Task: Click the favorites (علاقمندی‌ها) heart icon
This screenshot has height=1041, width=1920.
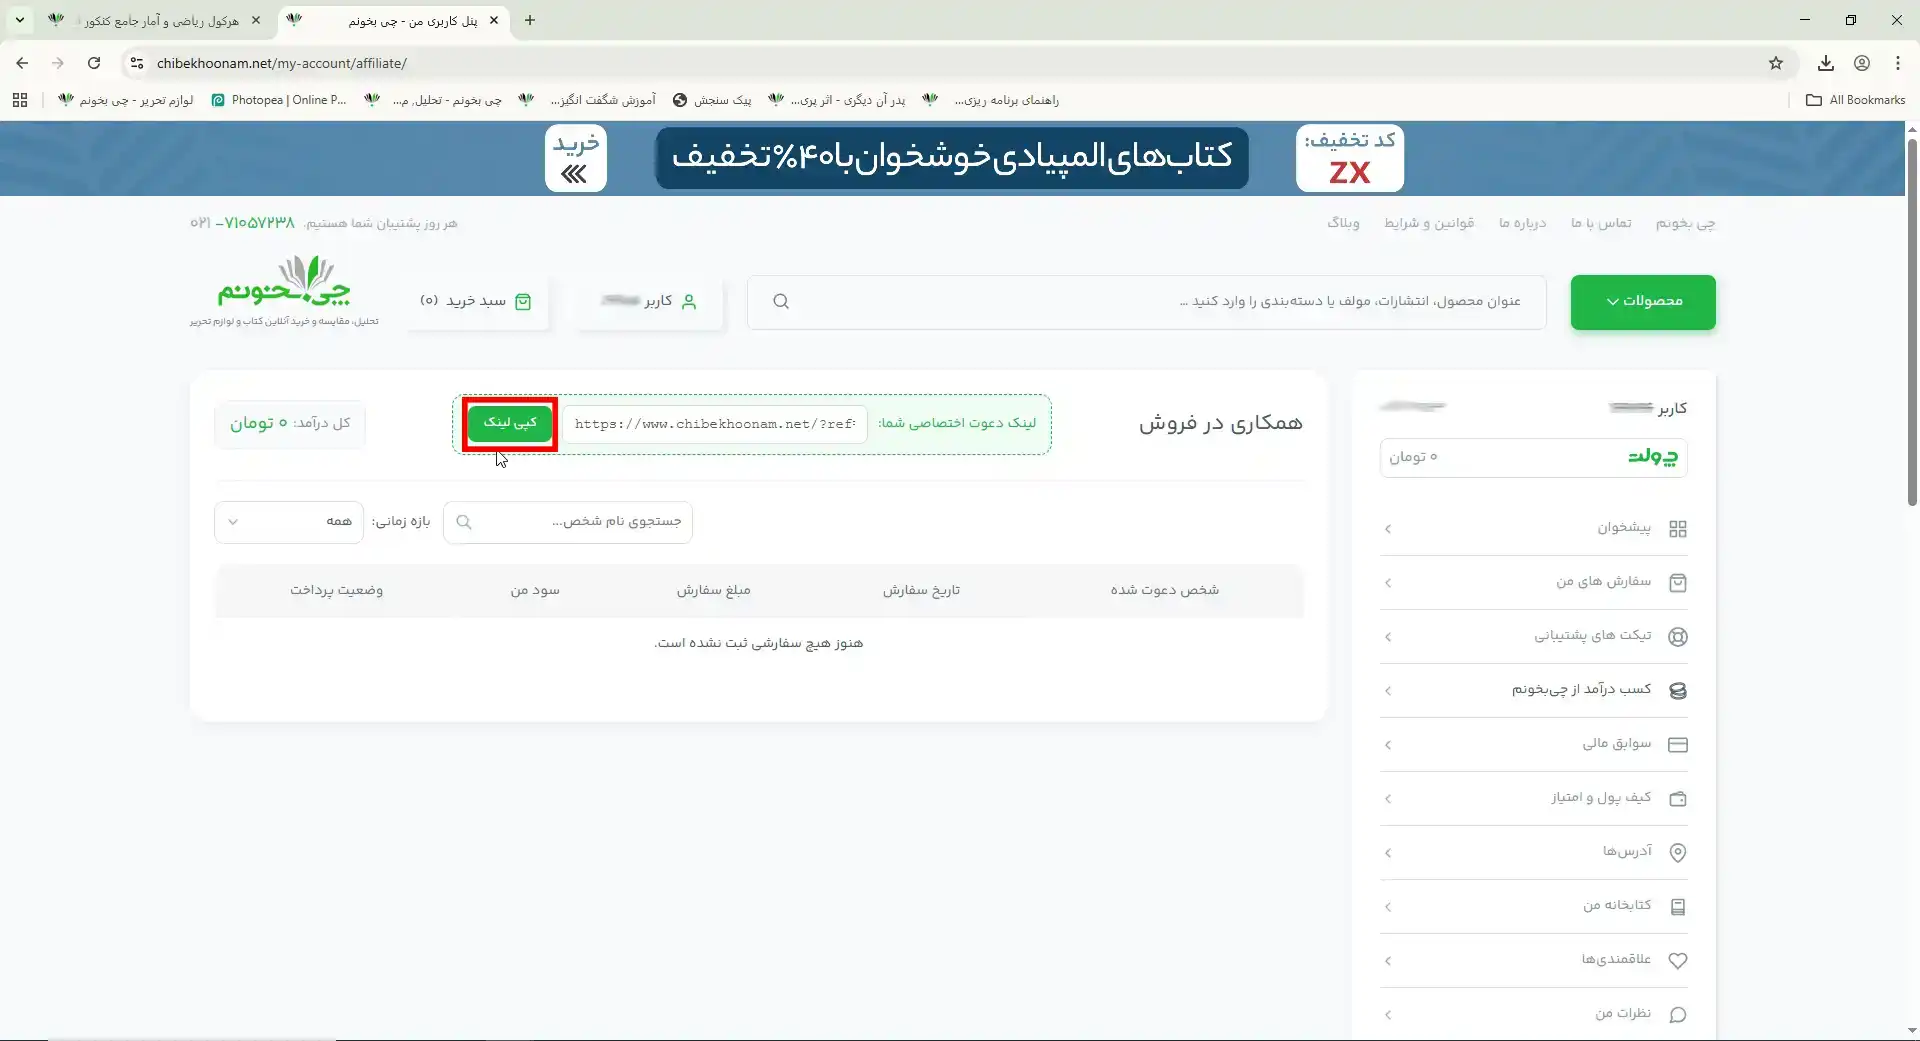Action: 1678,961
